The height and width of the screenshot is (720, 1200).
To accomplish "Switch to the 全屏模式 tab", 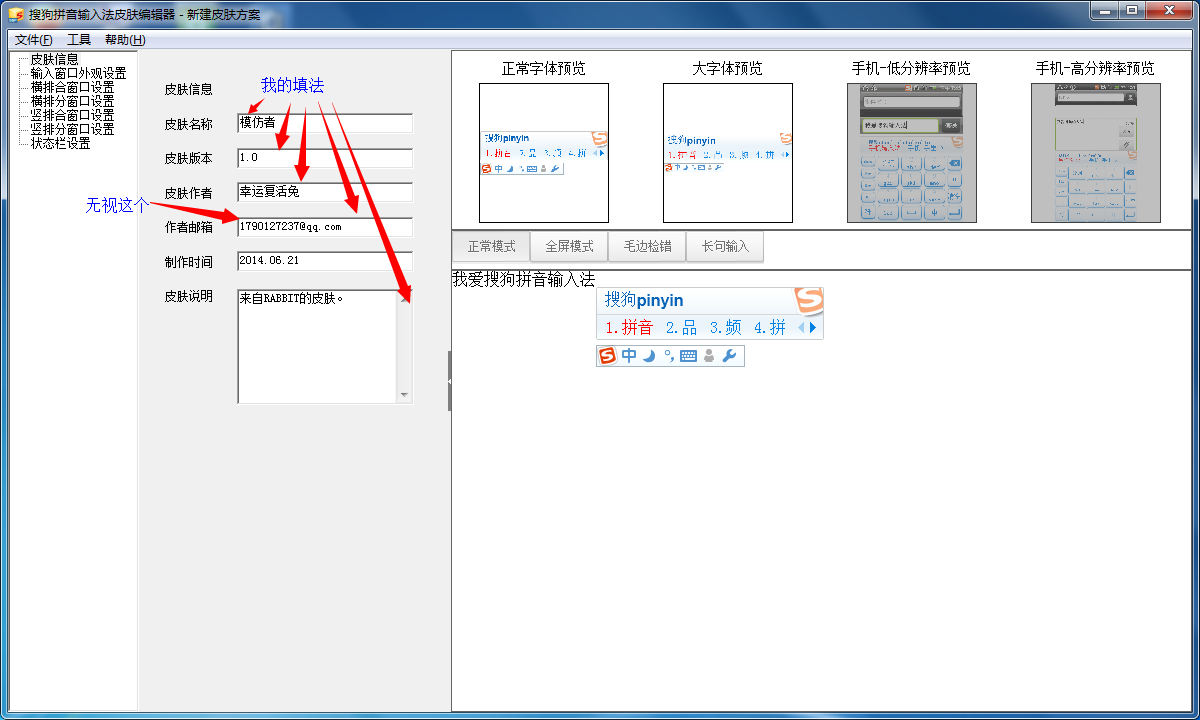I will [570, 247].
